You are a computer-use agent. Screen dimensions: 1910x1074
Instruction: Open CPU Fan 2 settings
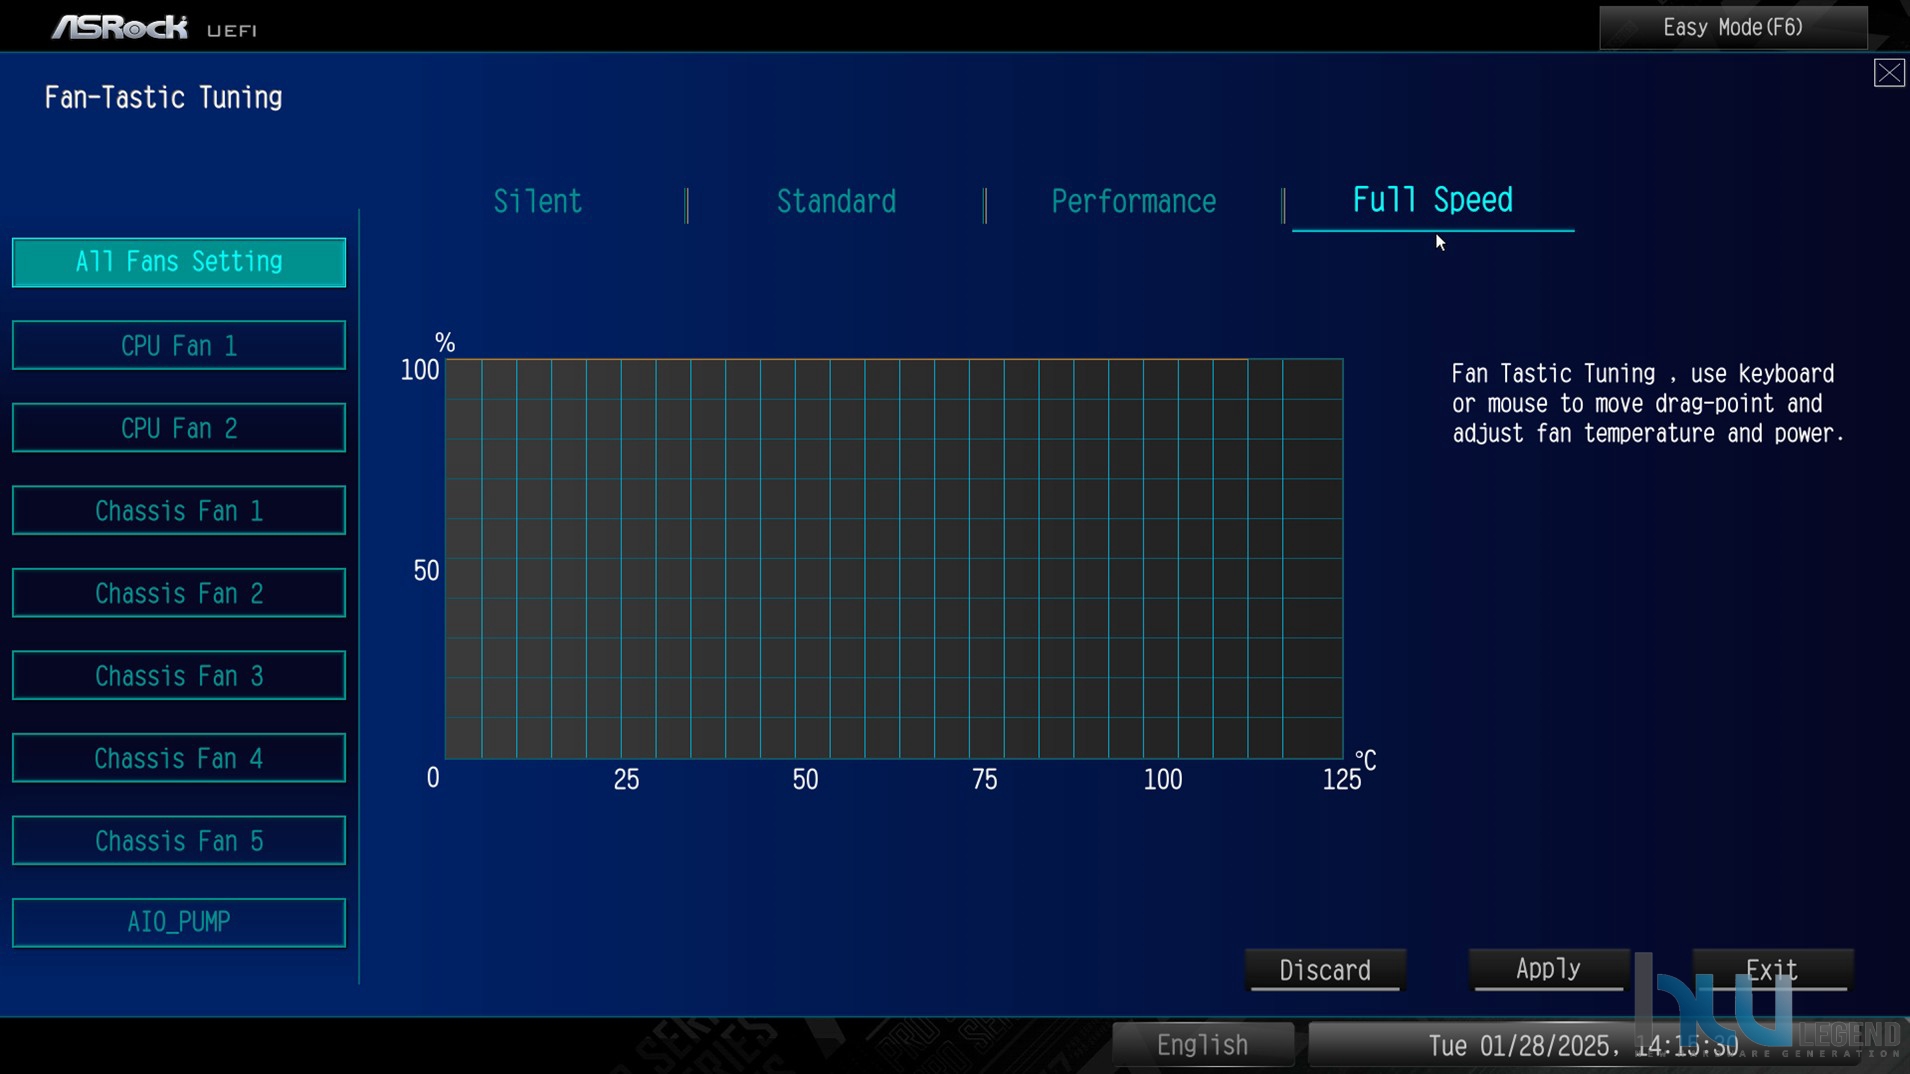coord(179,429)
